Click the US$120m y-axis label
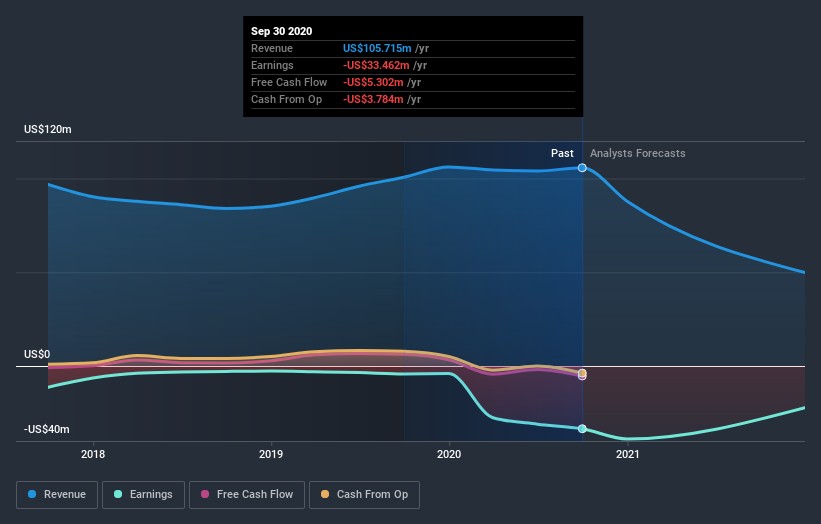821x524 pixels. click(x=48, y=129)
